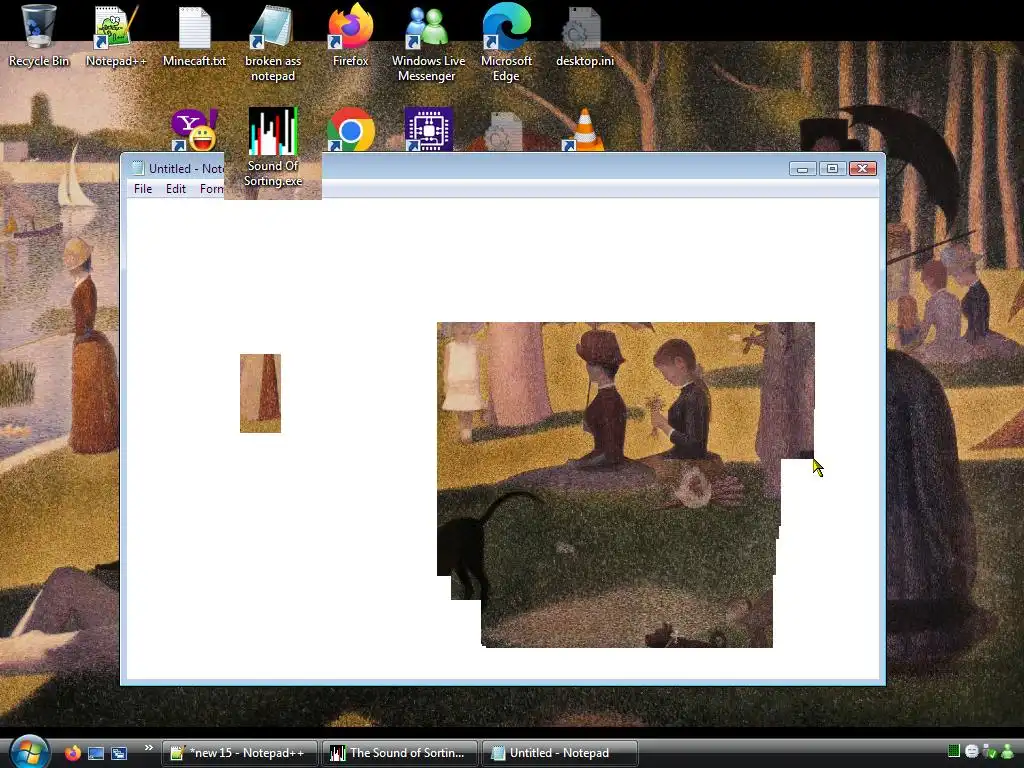Screen dimensions: 1024x768
Task: Open the Recycle Bin desktop icon
Action: 39,36
